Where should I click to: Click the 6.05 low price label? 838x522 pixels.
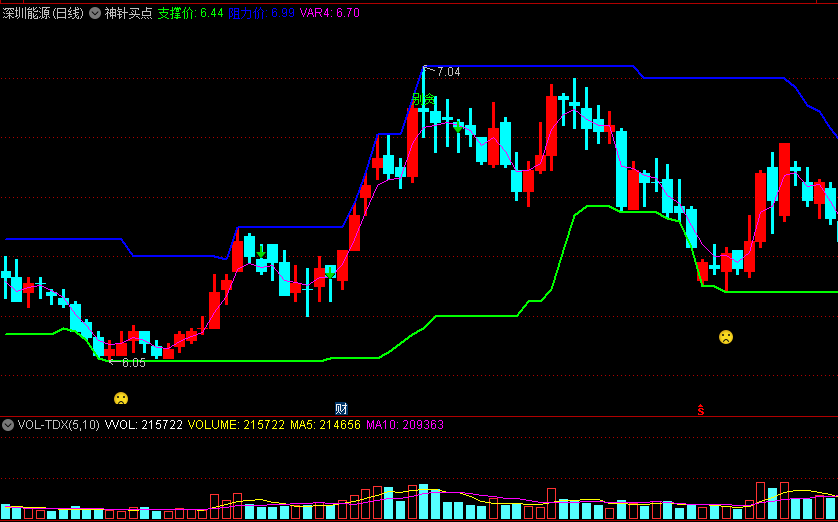134,363
